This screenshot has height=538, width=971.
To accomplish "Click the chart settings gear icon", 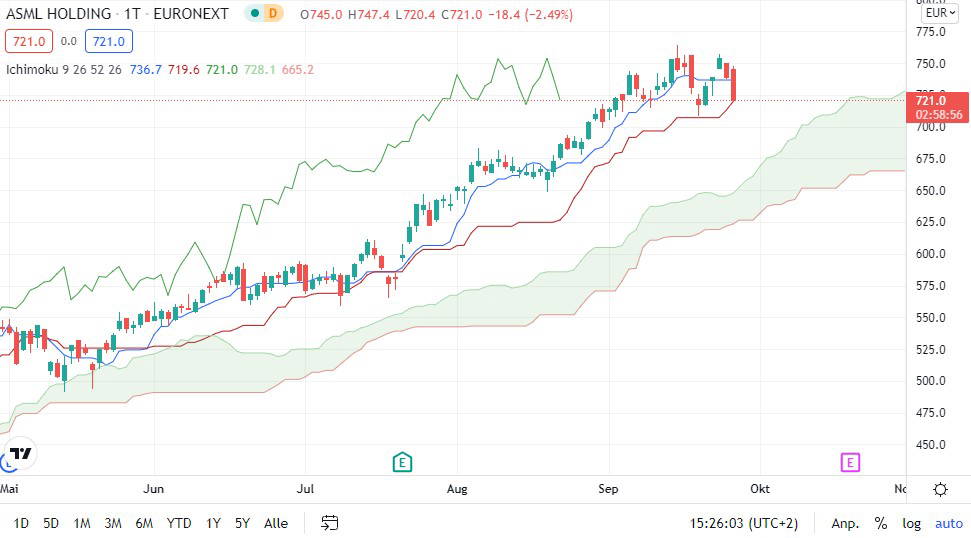I will coord(940,490).
